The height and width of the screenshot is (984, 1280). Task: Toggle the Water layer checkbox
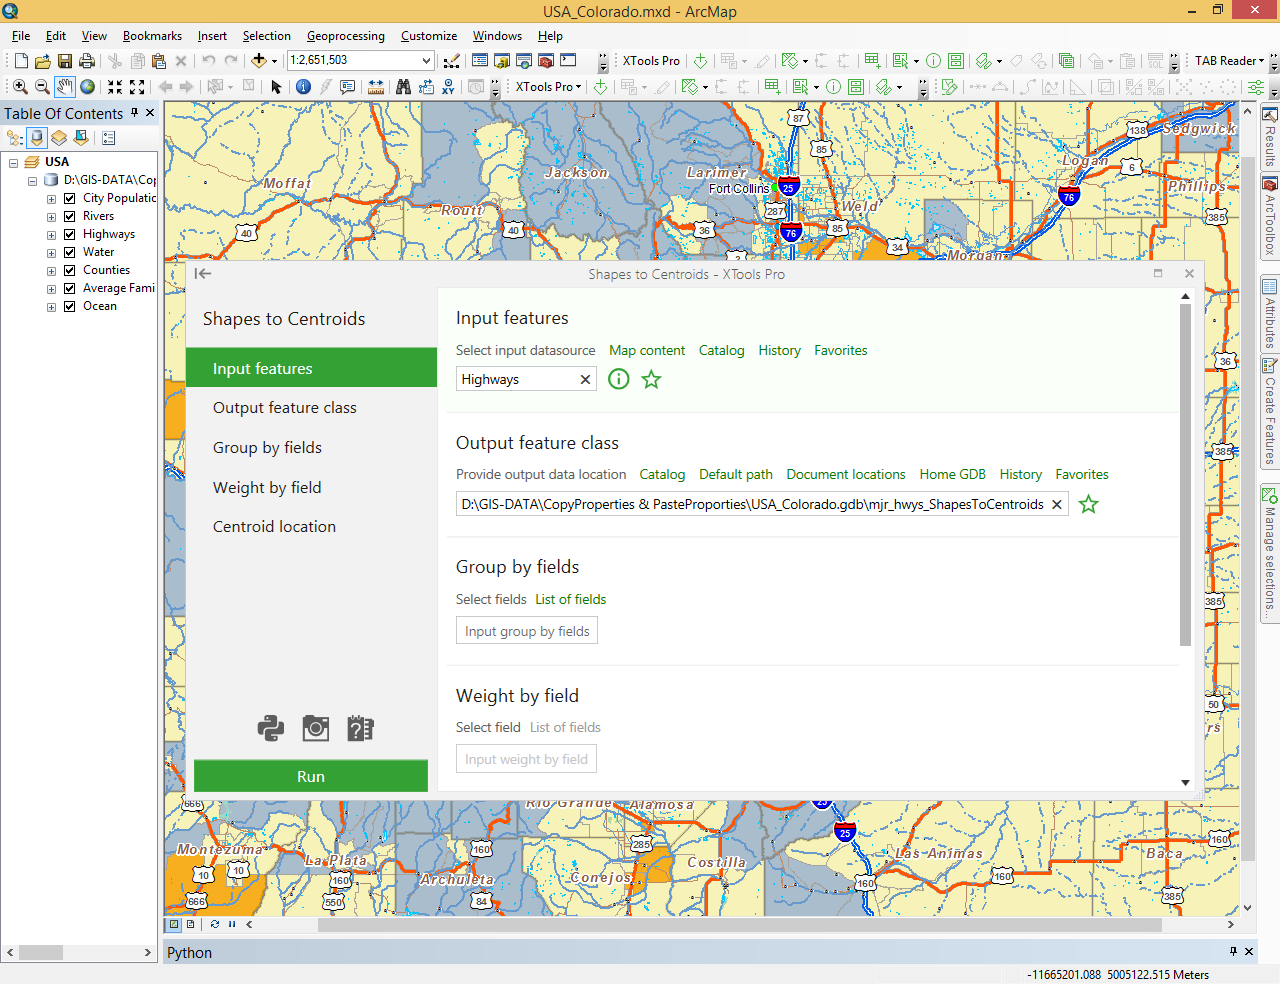click(70, 252)
